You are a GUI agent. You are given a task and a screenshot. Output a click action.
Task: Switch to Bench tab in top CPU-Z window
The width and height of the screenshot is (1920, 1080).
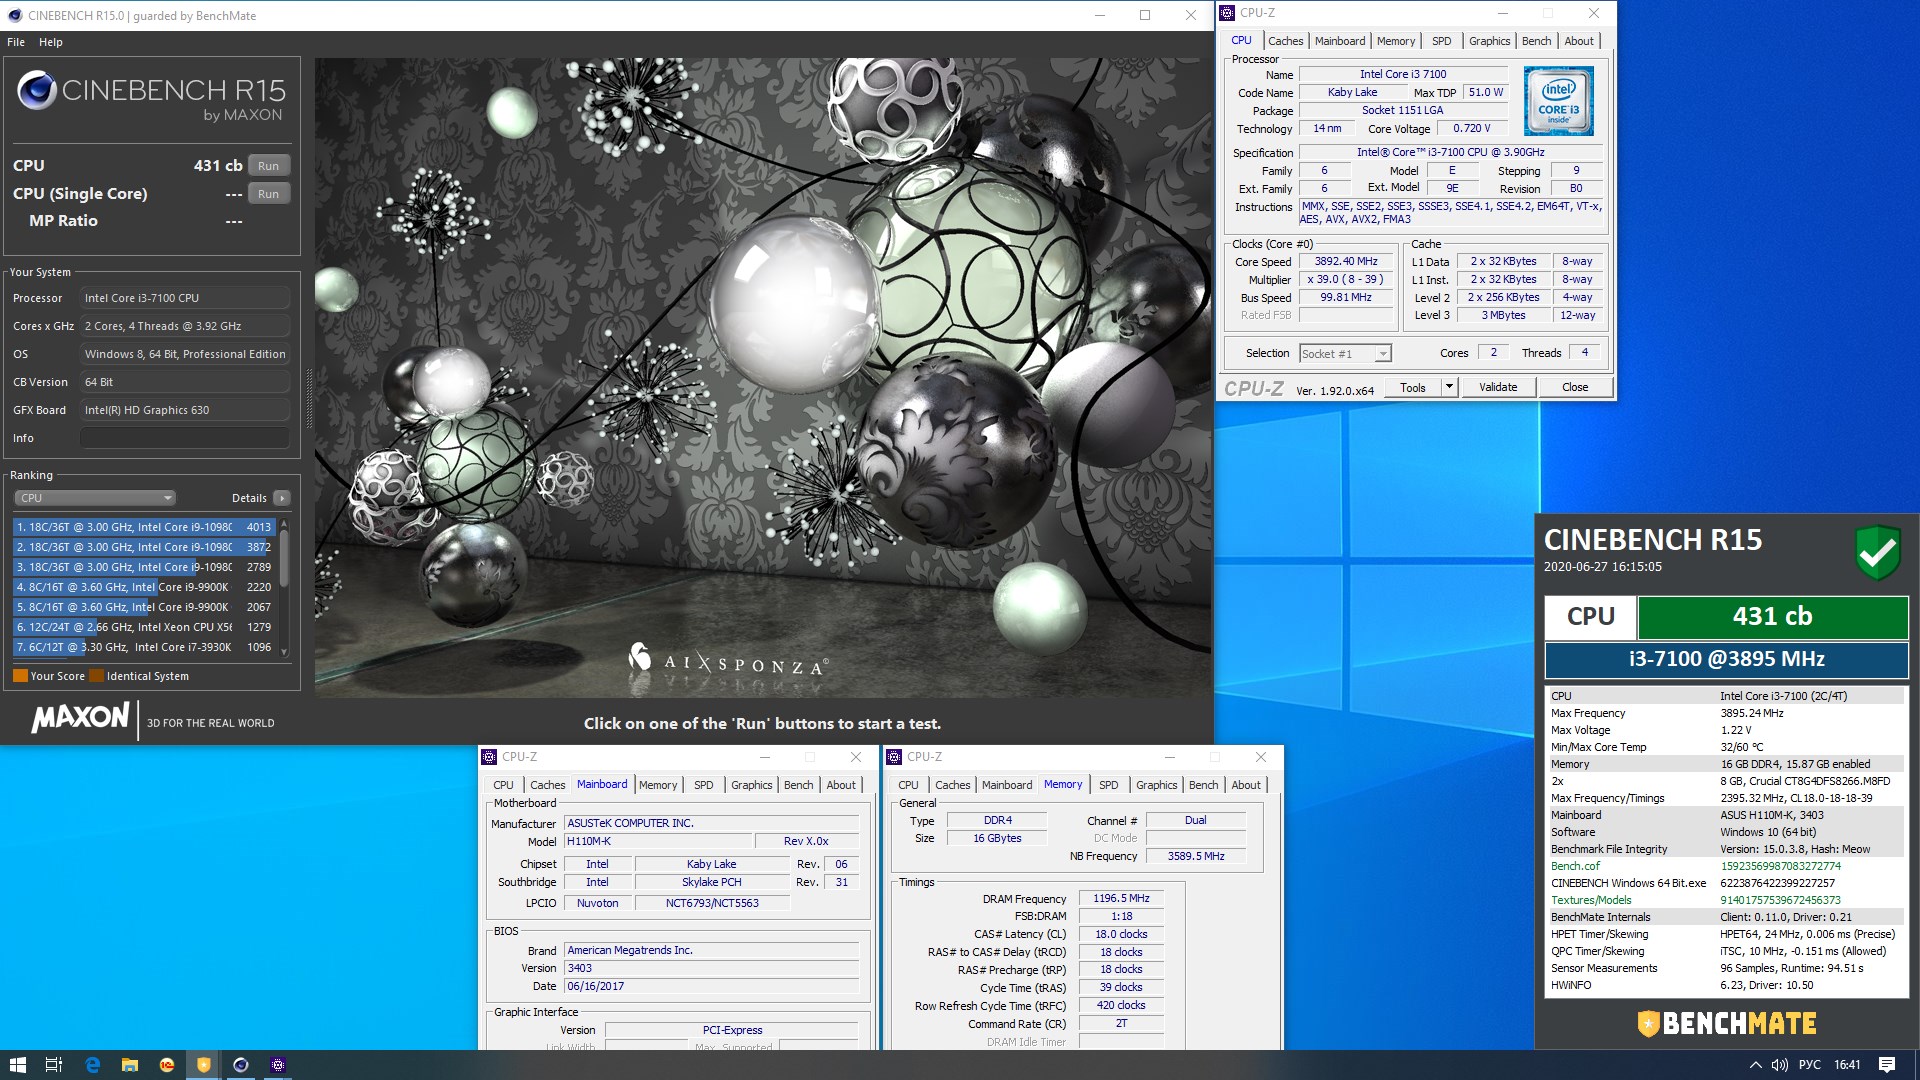[1536, 41]
